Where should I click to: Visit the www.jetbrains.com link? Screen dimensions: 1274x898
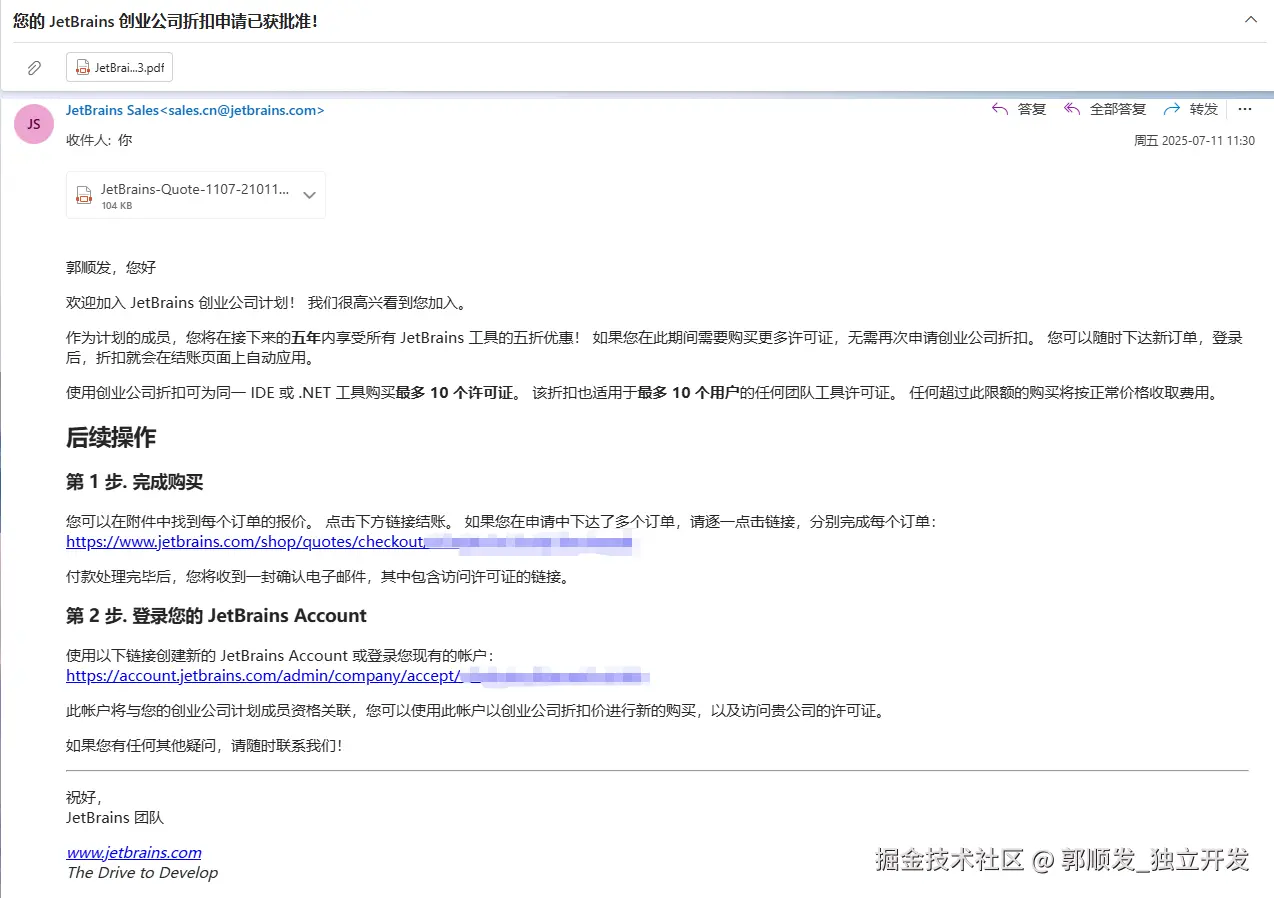tap(133, 852)
